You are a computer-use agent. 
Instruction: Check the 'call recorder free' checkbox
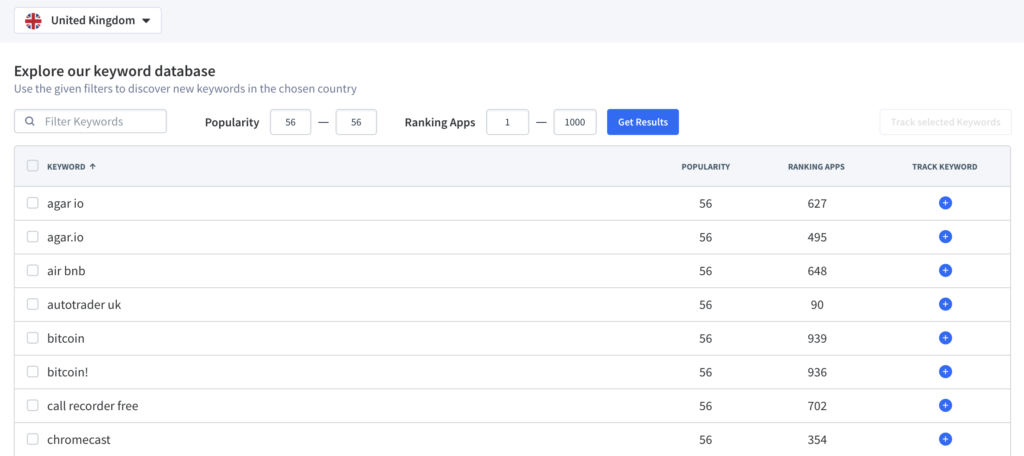33,406
